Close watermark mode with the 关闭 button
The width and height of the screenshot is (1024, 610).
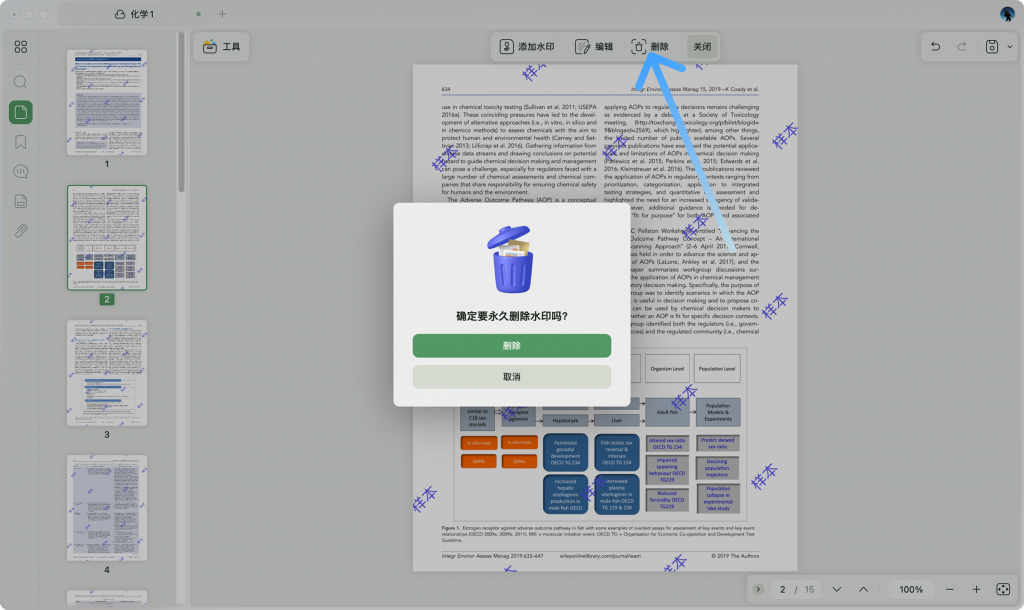coord(702,46)
